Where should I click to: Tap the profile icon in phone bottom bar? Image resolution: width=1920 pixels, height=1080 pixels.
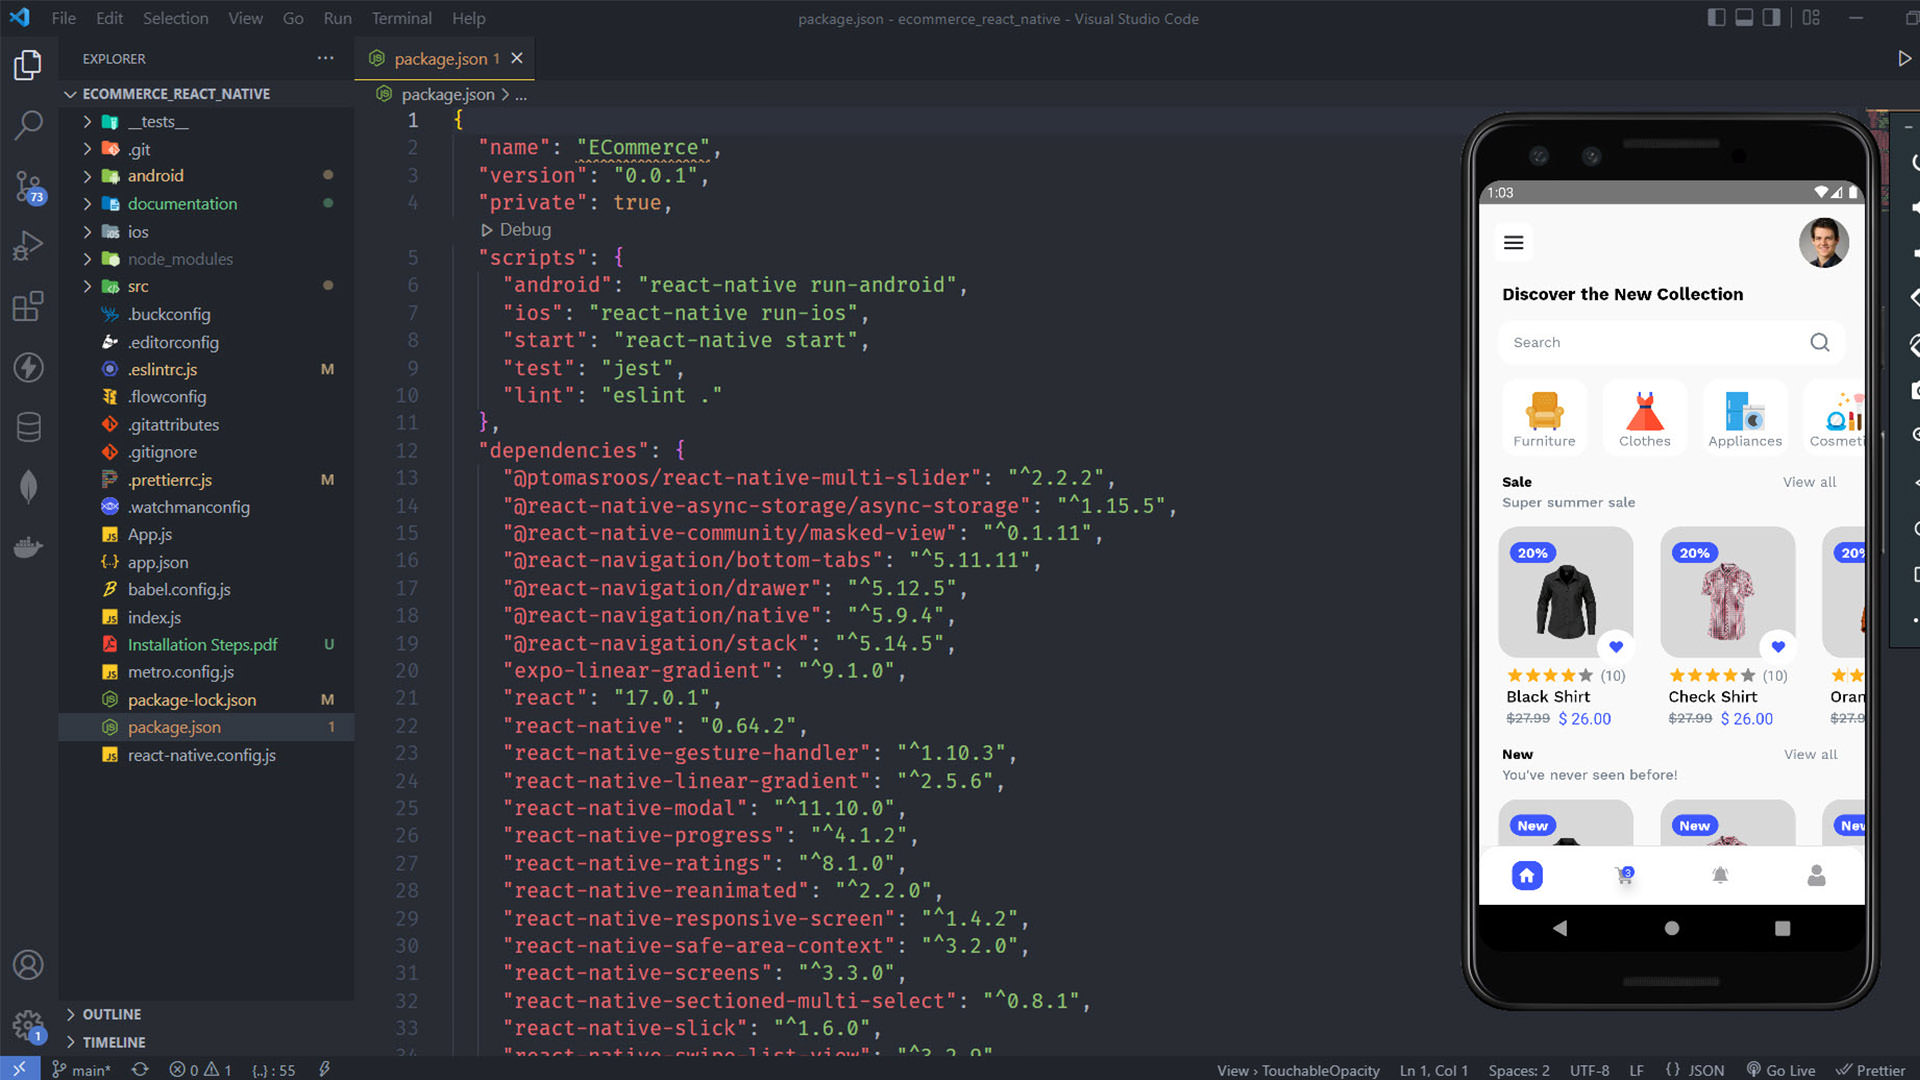pos(1816,876)
